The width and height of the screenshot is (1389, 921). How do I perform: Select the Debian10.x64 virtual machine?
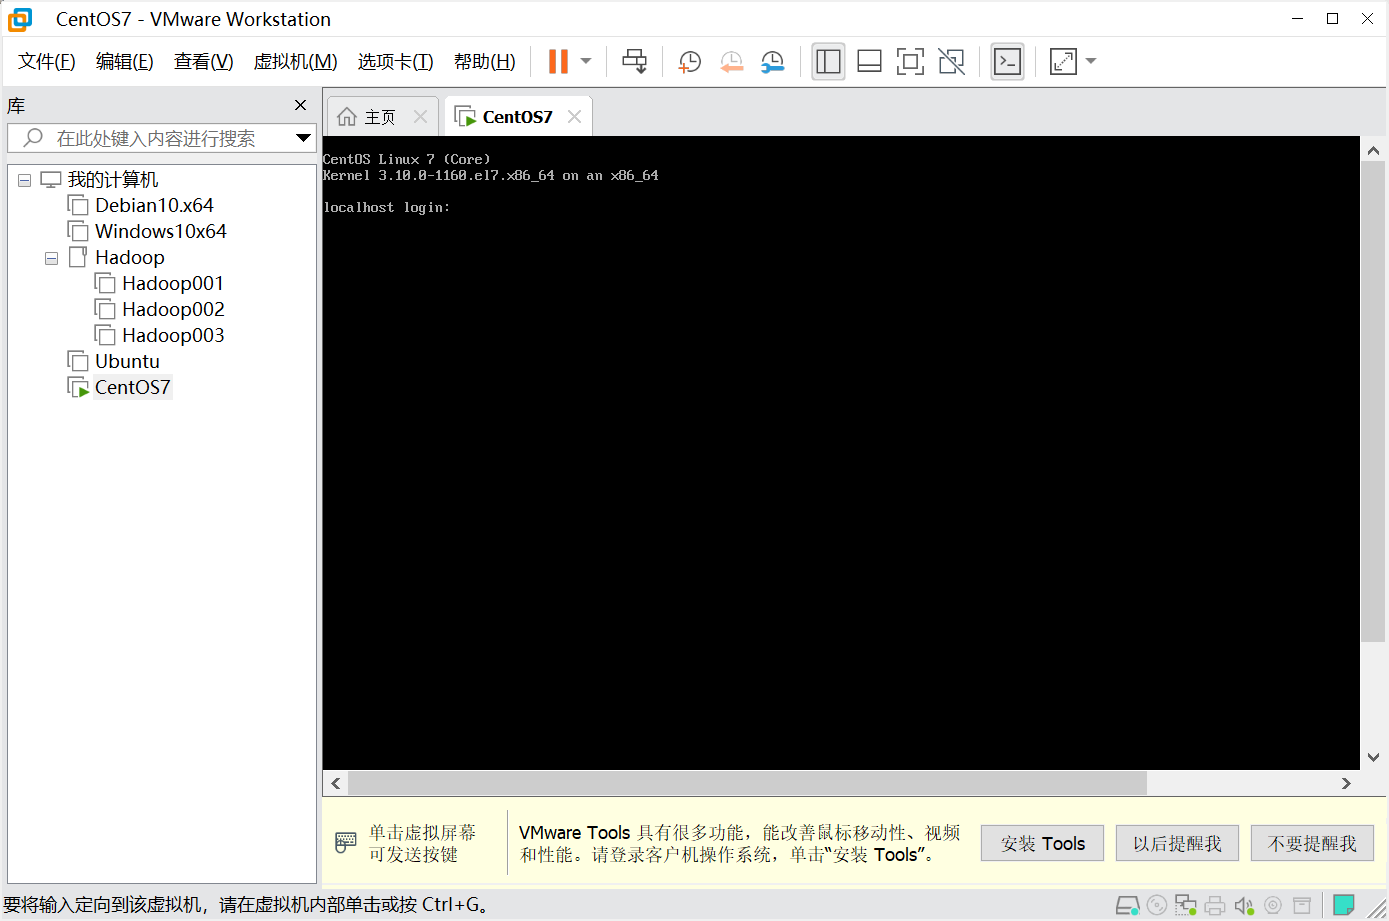(154, 205)
